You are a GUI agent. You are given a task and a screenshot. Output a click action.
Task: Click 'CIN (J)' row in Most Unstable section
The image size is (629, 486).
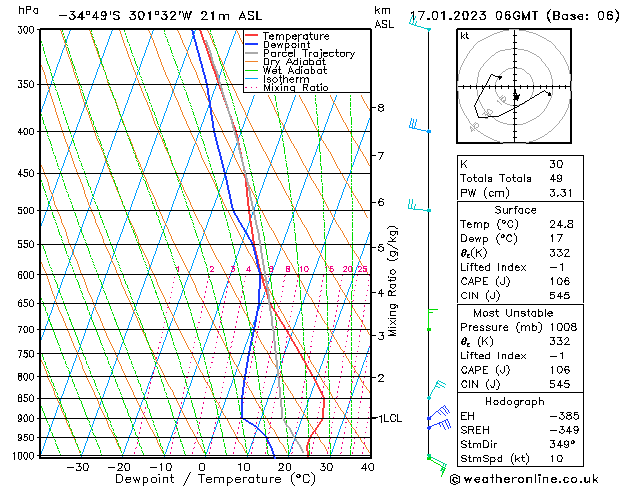click(520, 384)
